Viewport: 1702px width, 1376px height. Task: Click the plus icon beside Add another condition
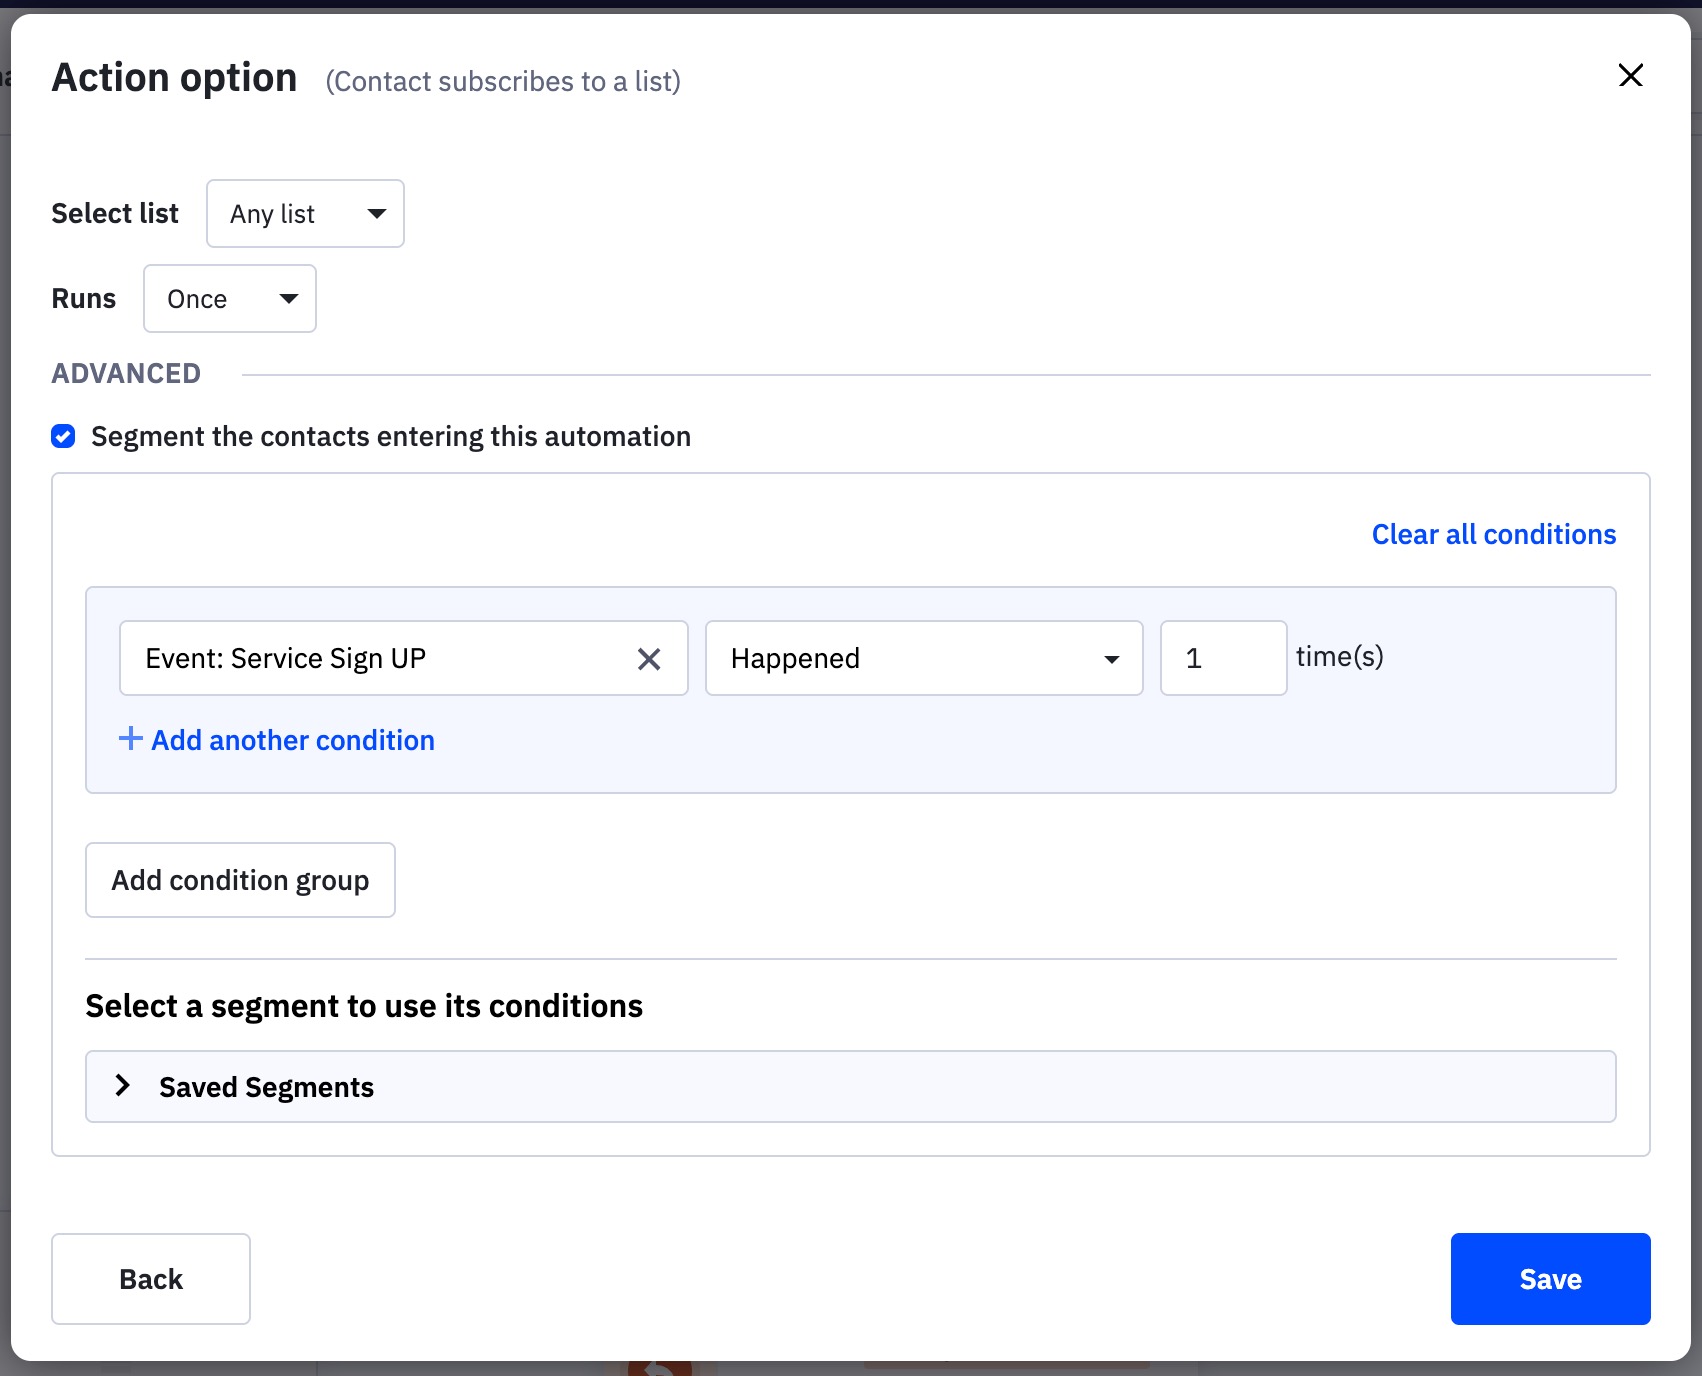pos(130,738)
